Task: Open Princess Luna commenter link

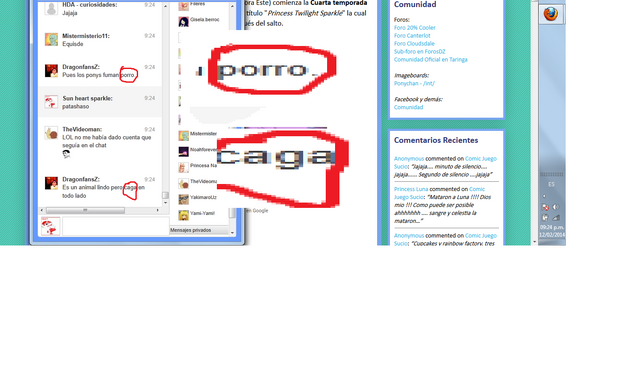Action: 411,189
